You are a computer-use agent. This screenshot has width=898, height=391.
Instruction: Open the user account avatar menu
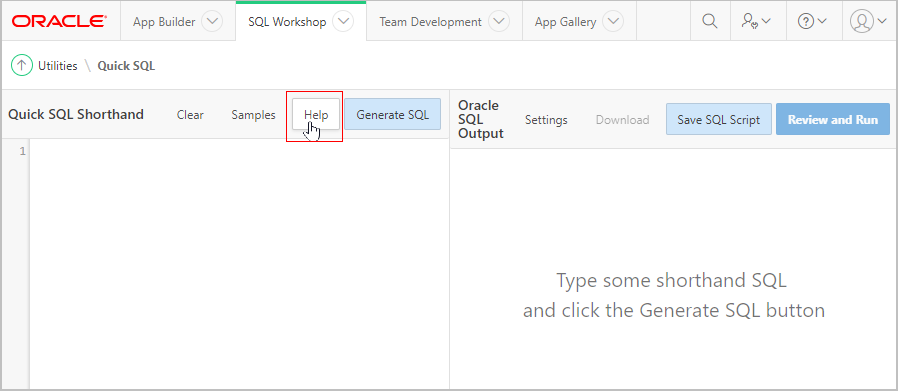point(868,21)
